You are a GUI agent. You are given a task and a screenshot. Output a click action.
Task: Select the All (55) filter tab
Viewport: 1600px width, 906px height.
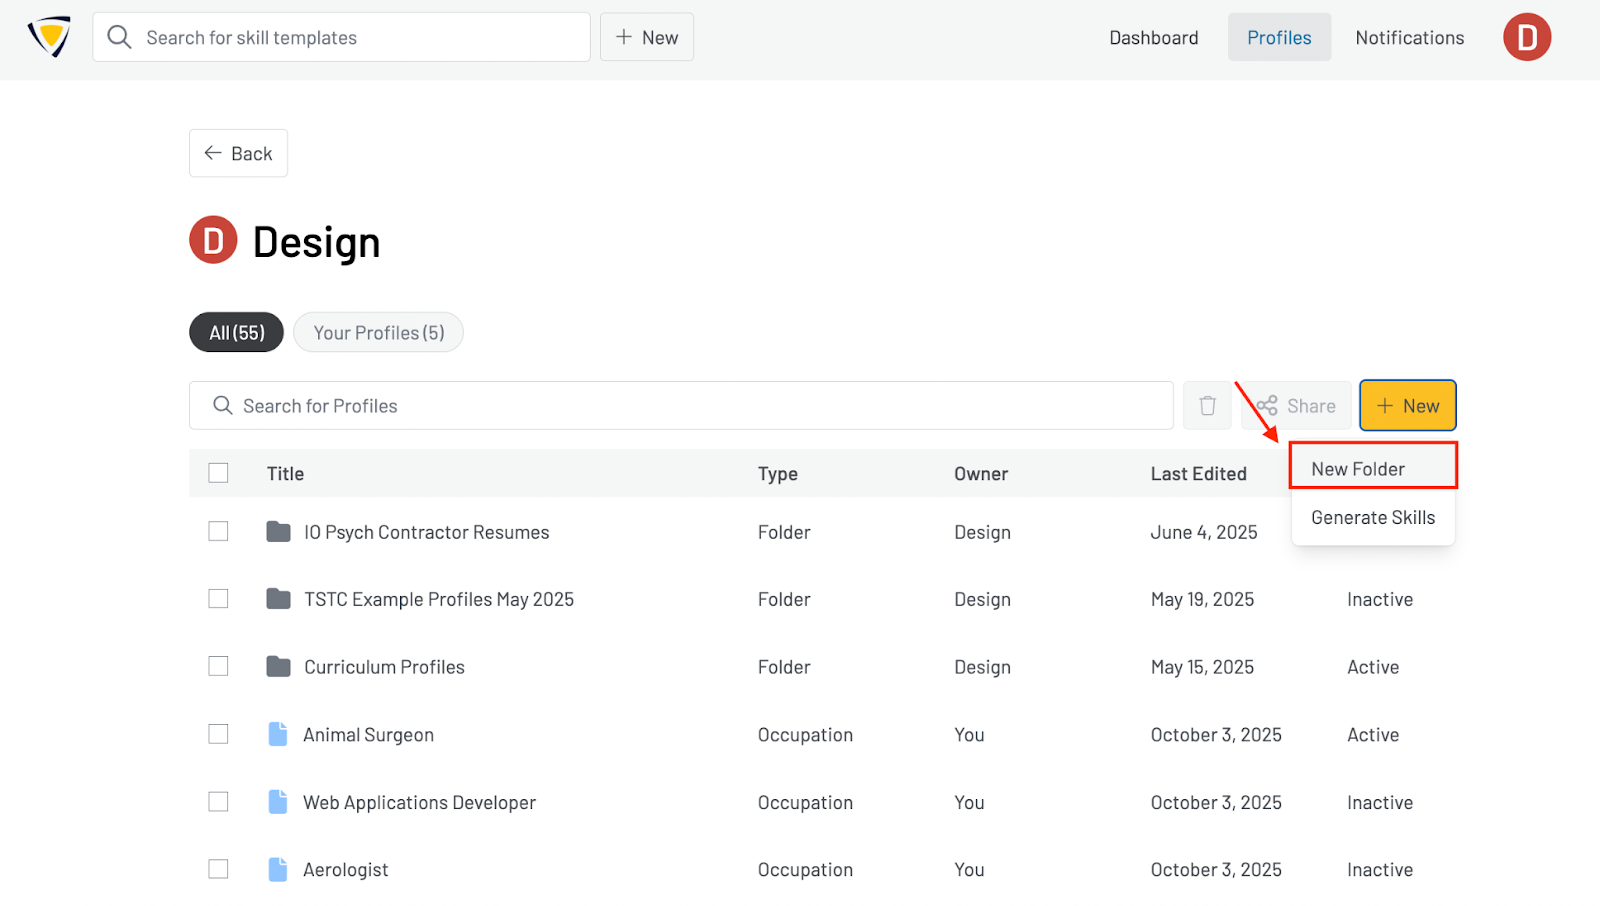point(236,333)
